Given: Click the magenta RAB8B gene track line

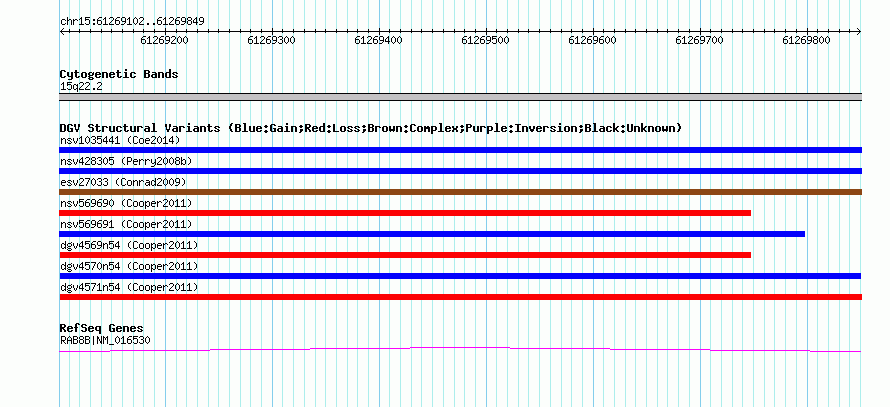Looking at the screenshot, I should 460,350.
